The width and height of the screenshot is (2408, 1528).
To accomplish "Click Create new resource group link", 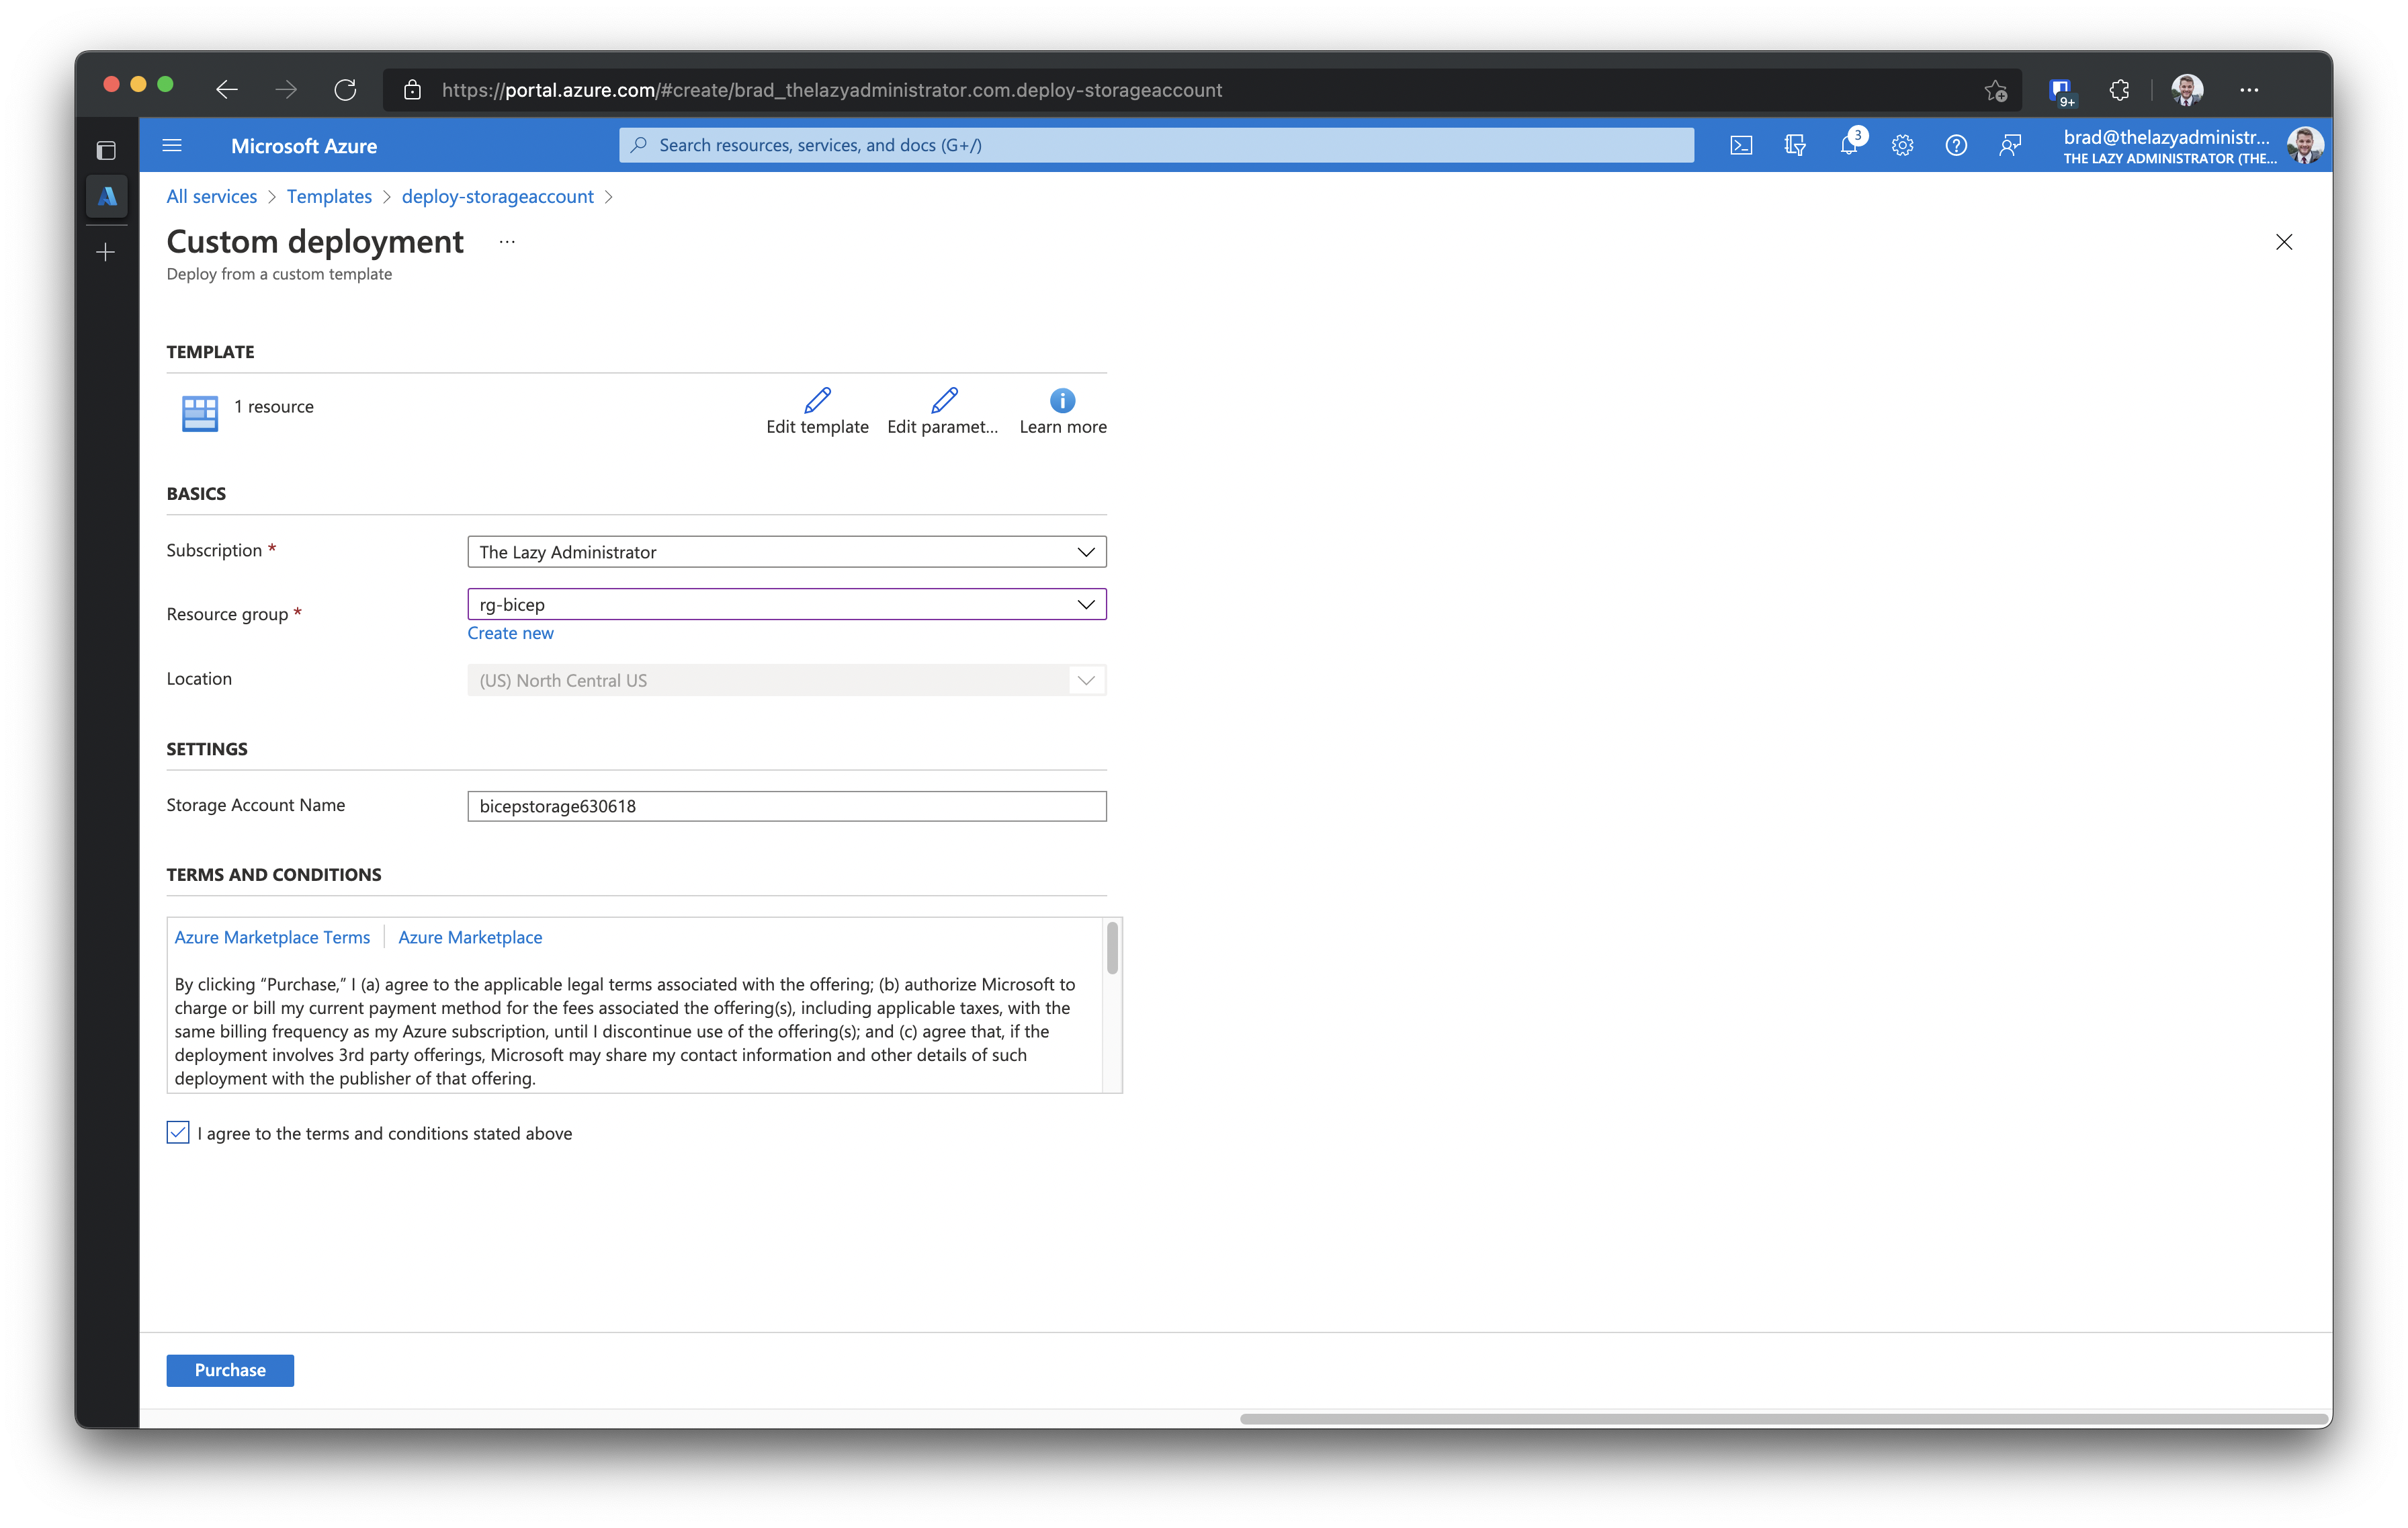I will (510, 633).
